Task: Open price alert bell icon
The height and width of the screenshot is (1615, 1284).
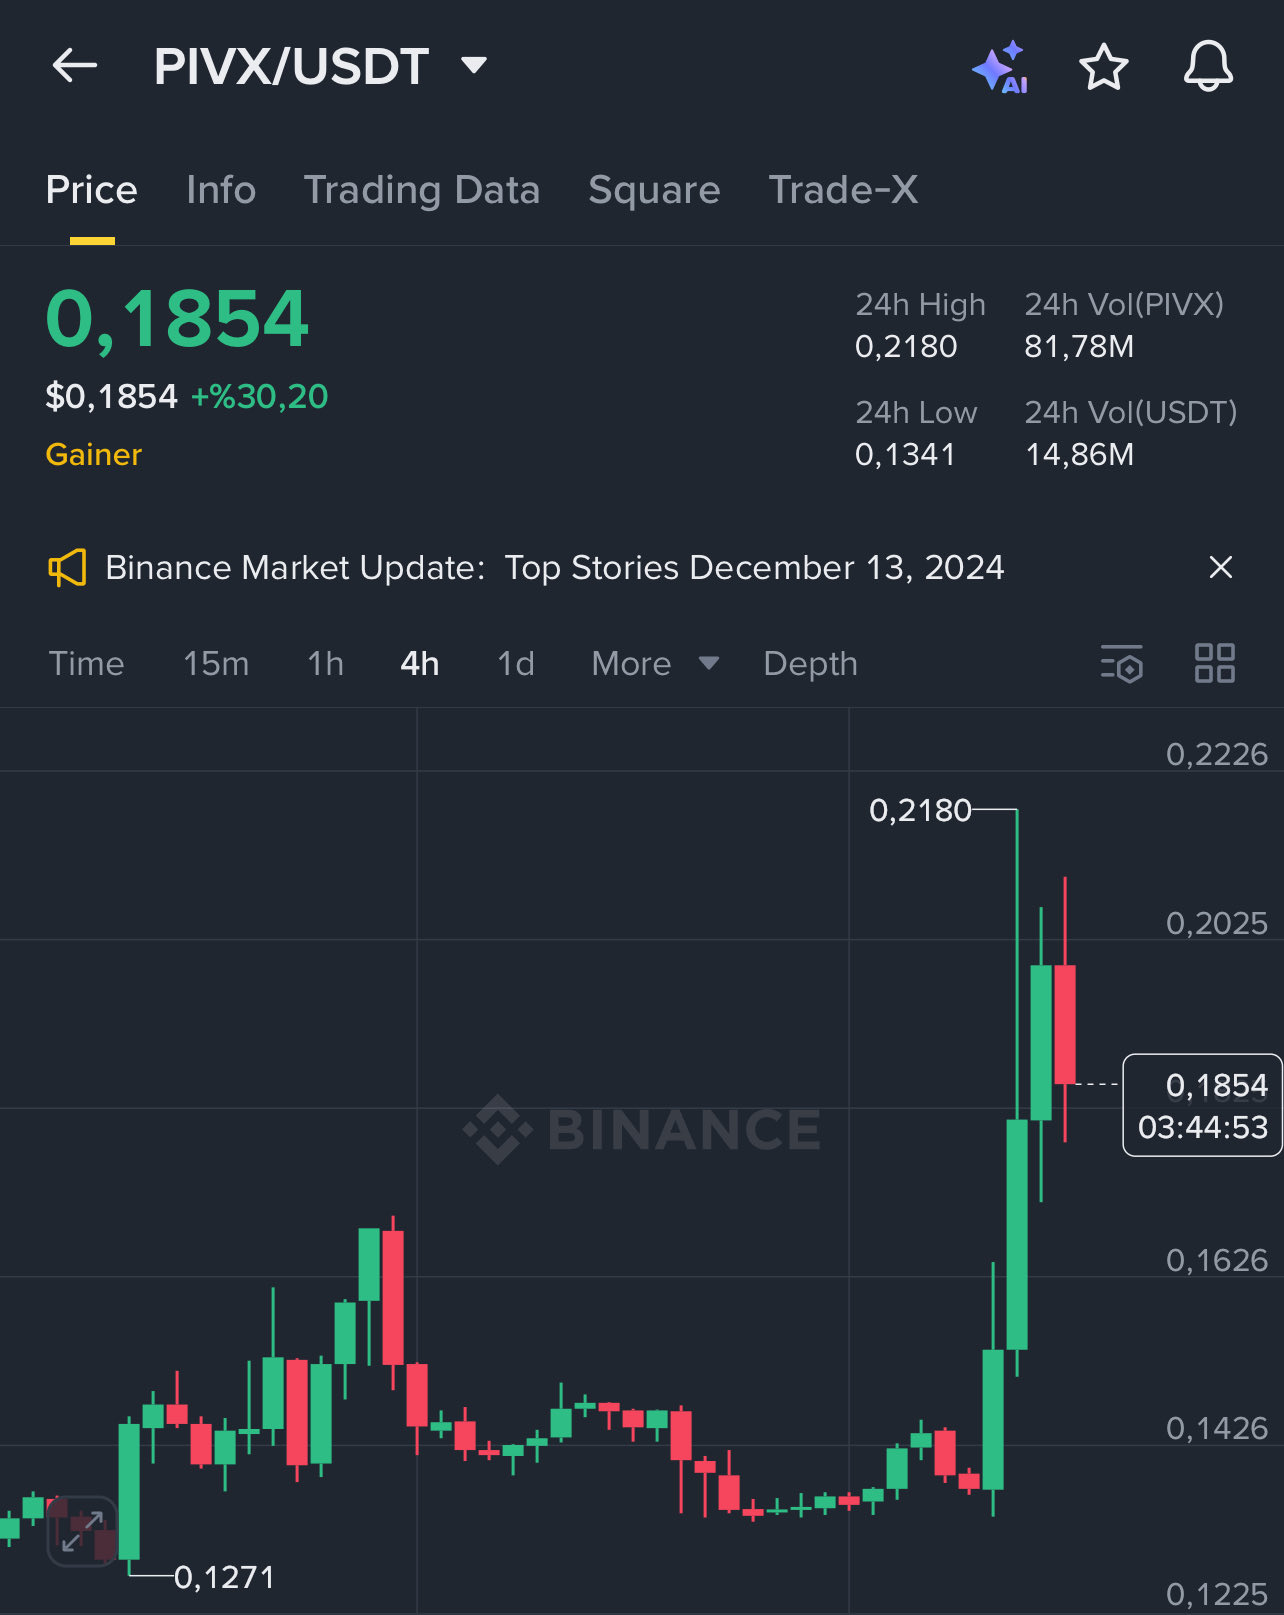Action: pyautogui.click(x=1208, y=68)
